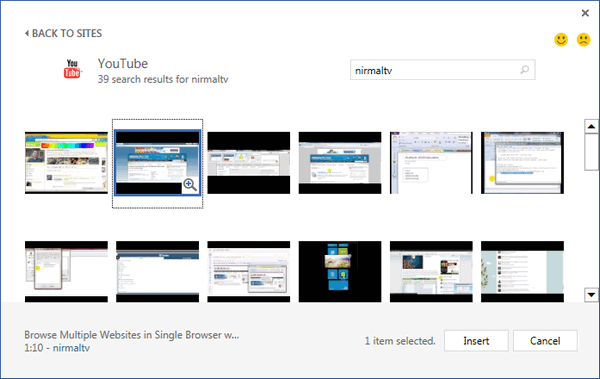This screenshot has width=600, height=379.
Task: Click the scrollbar up arrow
Action: tap(591, 126)
